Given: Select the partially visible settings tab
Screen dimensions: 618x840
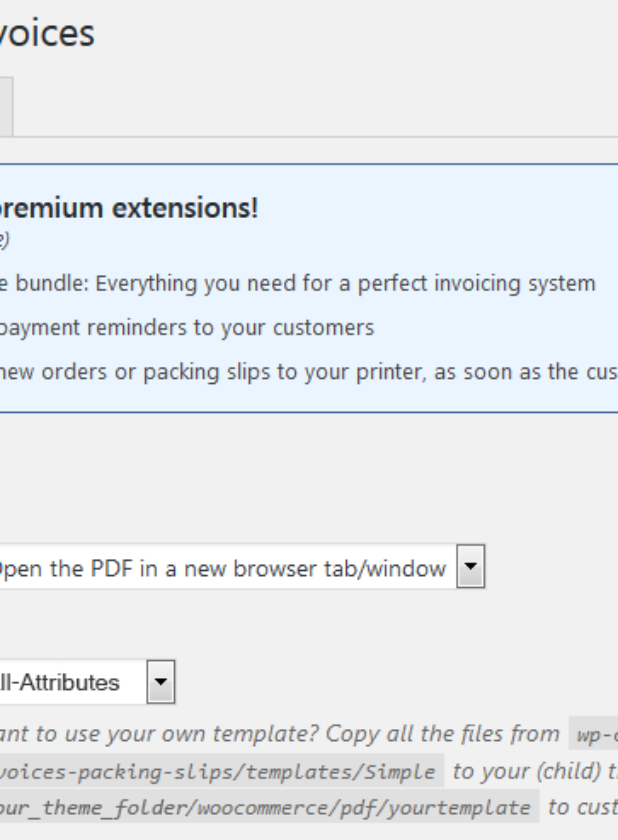Looking at the screenshot, I should (x=6, y=107).
